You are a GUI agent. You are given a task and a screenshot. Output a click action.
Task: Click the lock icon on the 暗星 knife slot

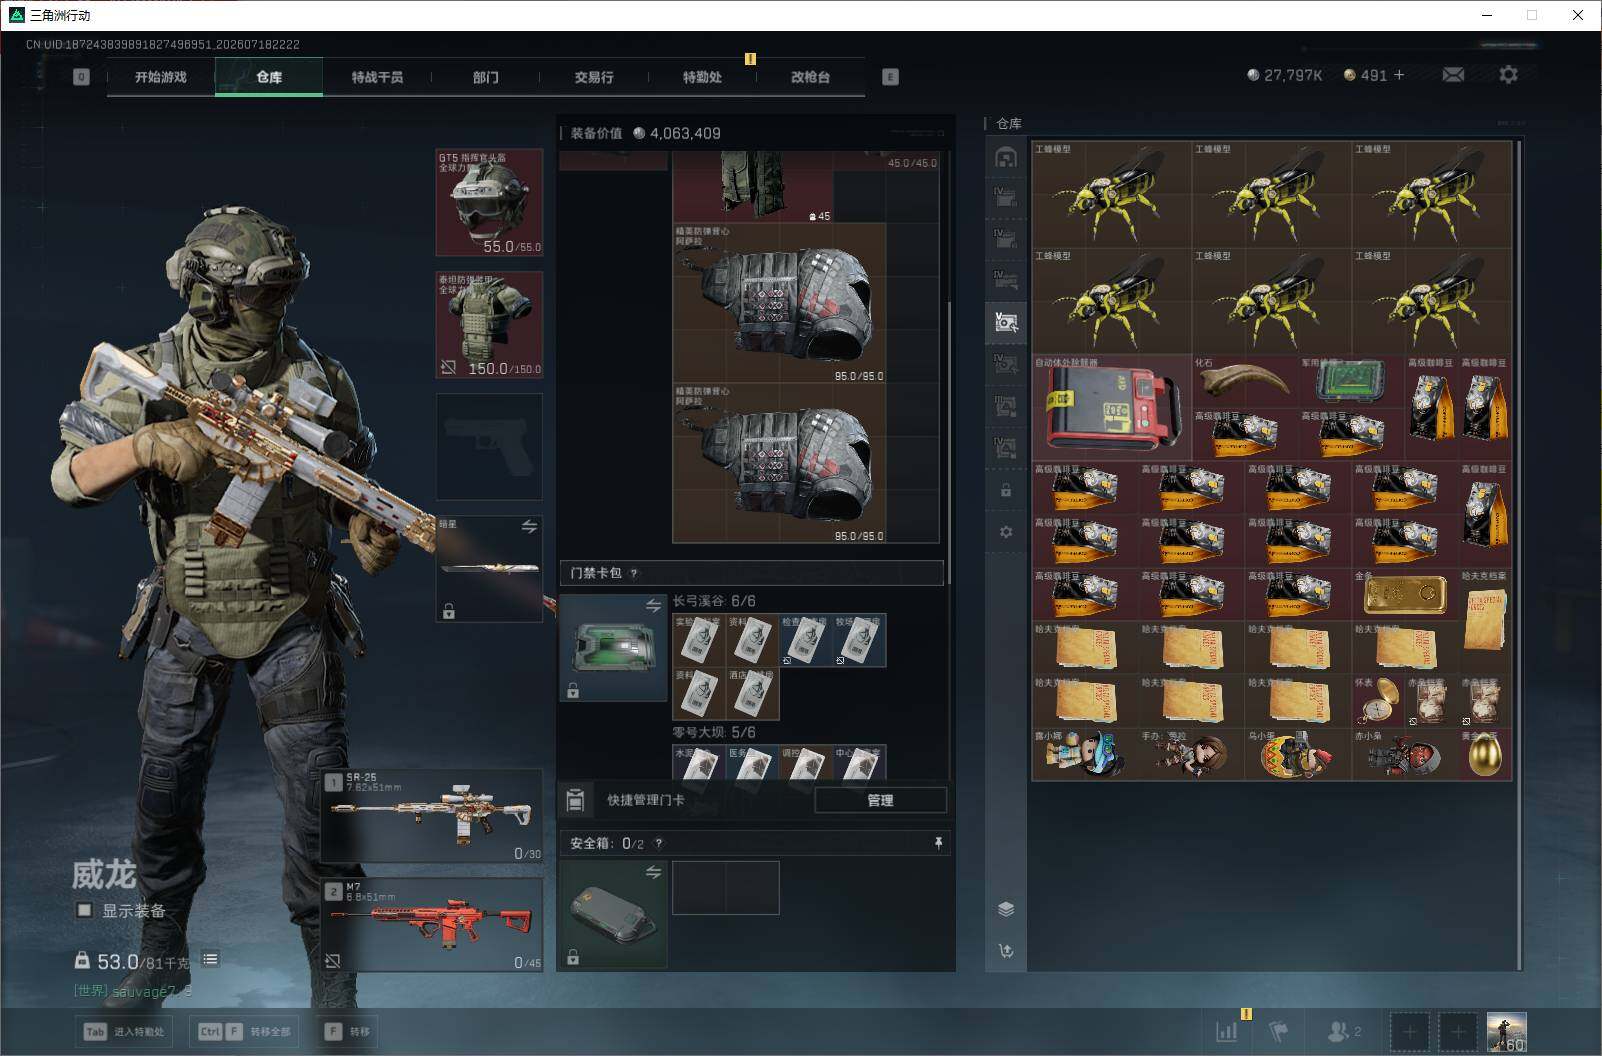coord(449,612)
